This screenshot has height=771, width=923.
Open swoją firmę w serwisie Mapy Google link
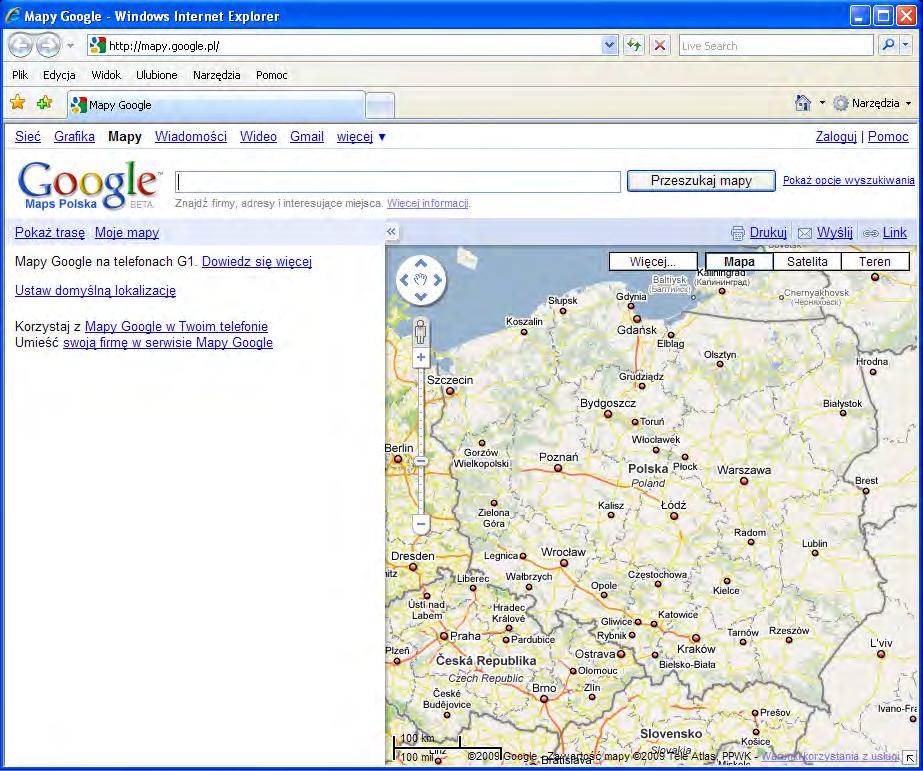tap(168, 342)
